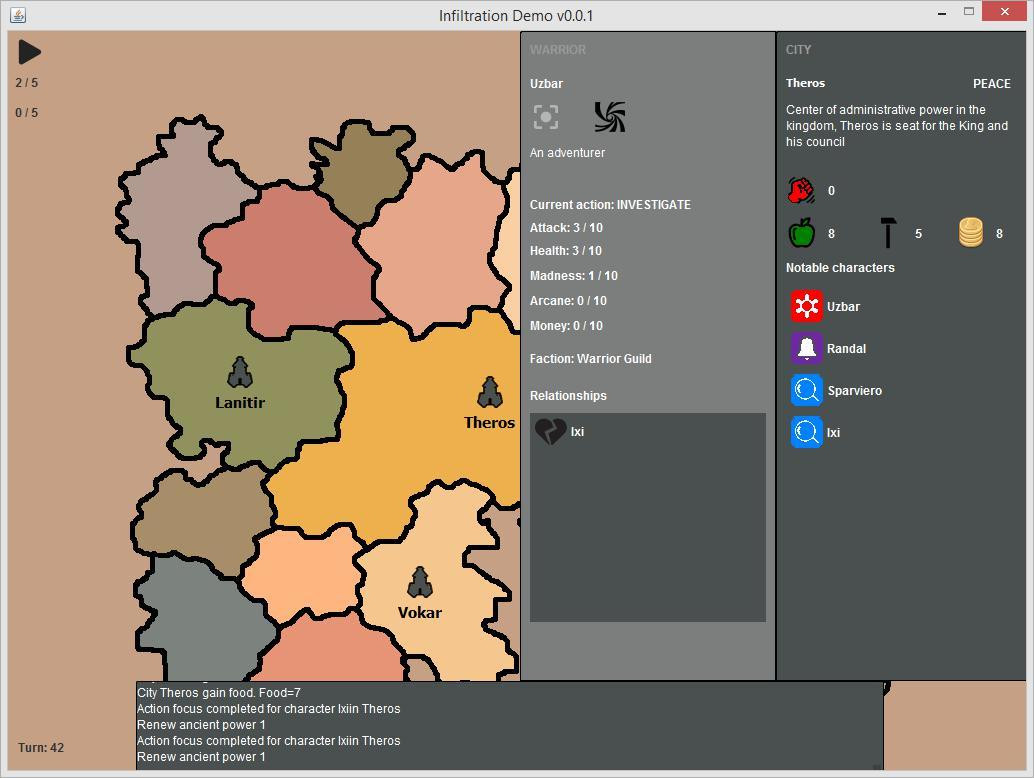The height and width of the screenshot is (778, 1034).
Task: Click the green apple food icon
Action: [802, 233]
